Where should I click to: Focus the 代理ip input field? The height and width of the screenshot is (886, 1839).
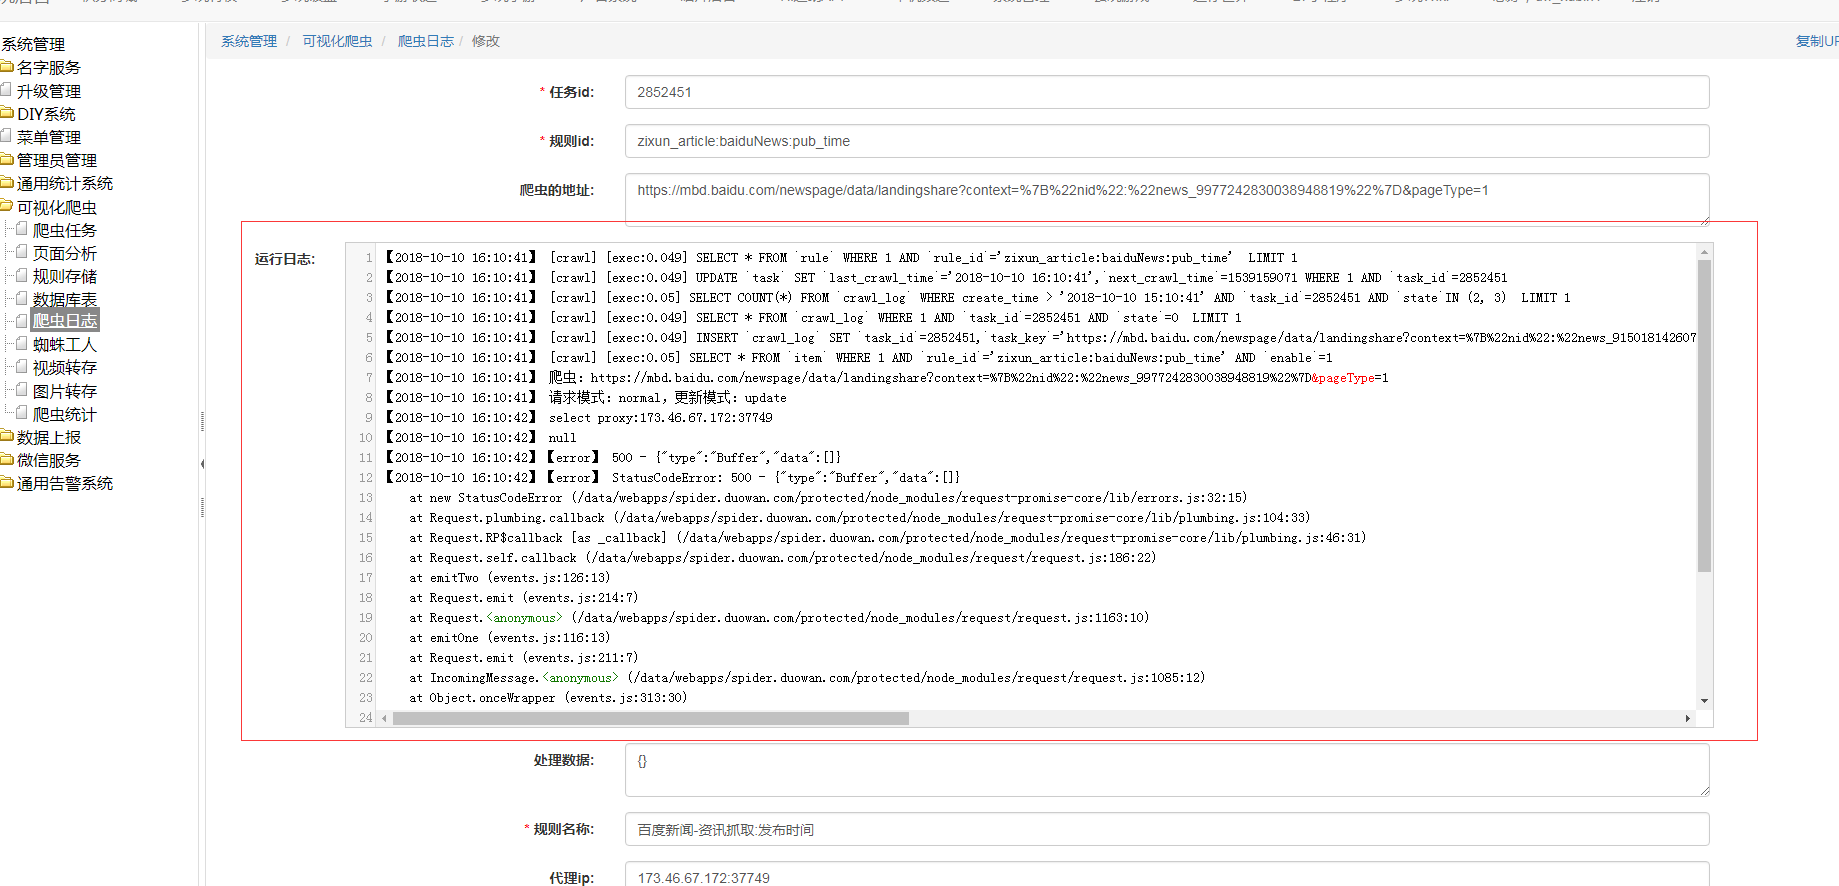coord(1167,876)
